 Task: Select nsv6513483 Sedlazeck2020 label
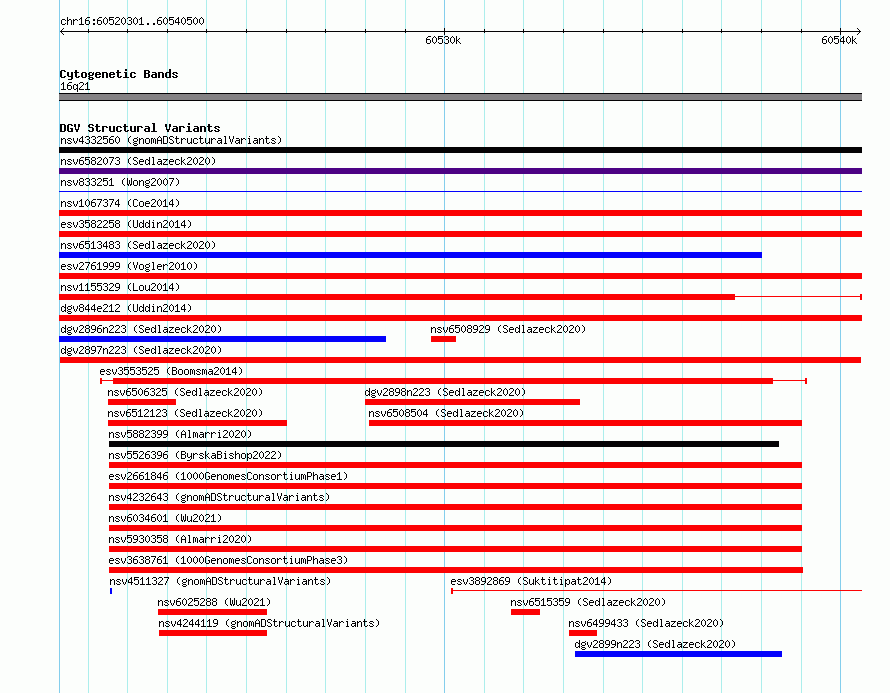138,245
